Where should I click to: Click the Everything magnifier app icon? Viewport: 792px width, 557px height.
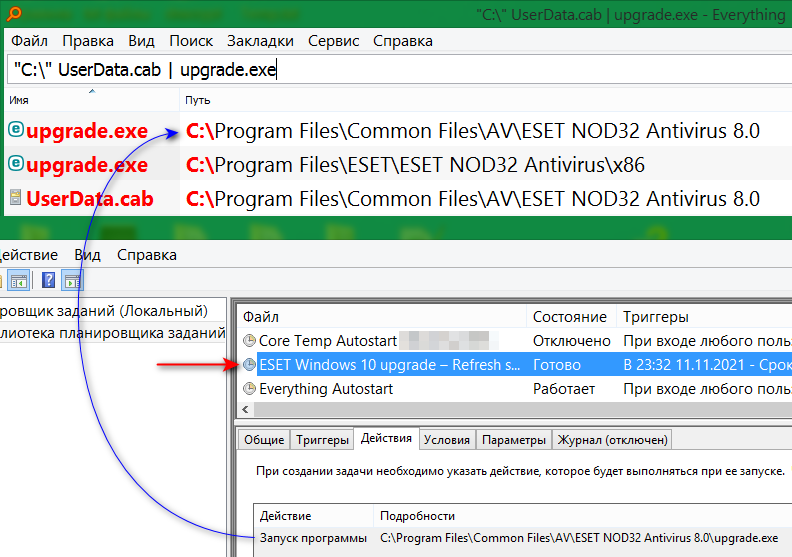click(x=14, y=13)
